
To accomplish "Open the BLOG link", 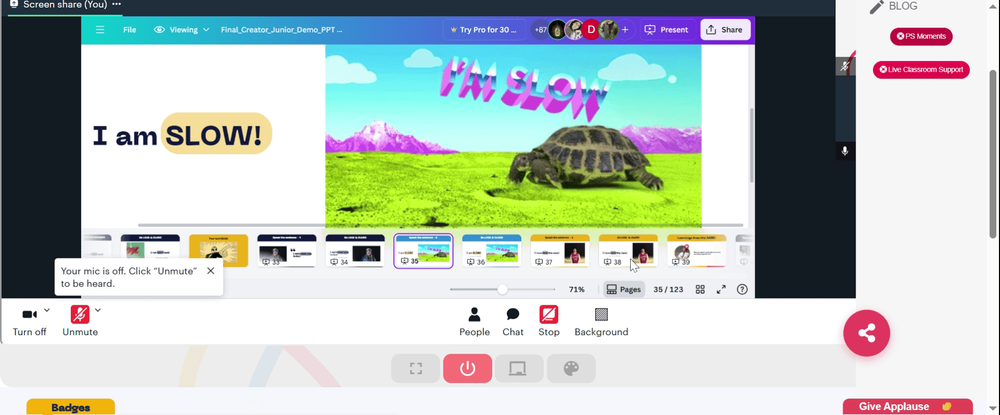I will point(894,6).
